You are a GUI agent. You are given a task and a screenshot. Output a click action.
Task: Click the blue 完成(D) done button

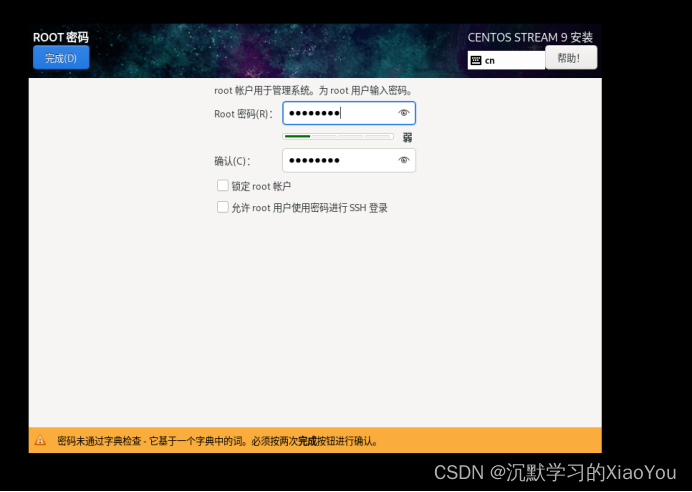click(61, 58)
